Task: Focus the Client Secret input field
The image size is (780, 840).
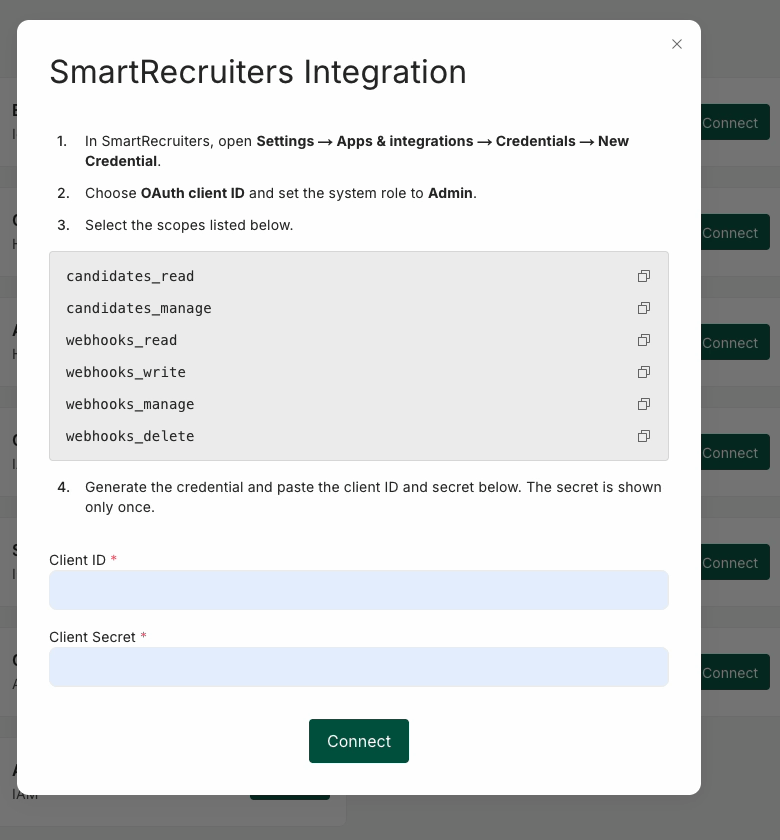Action: pyautogui.click(x=359, y=667)
